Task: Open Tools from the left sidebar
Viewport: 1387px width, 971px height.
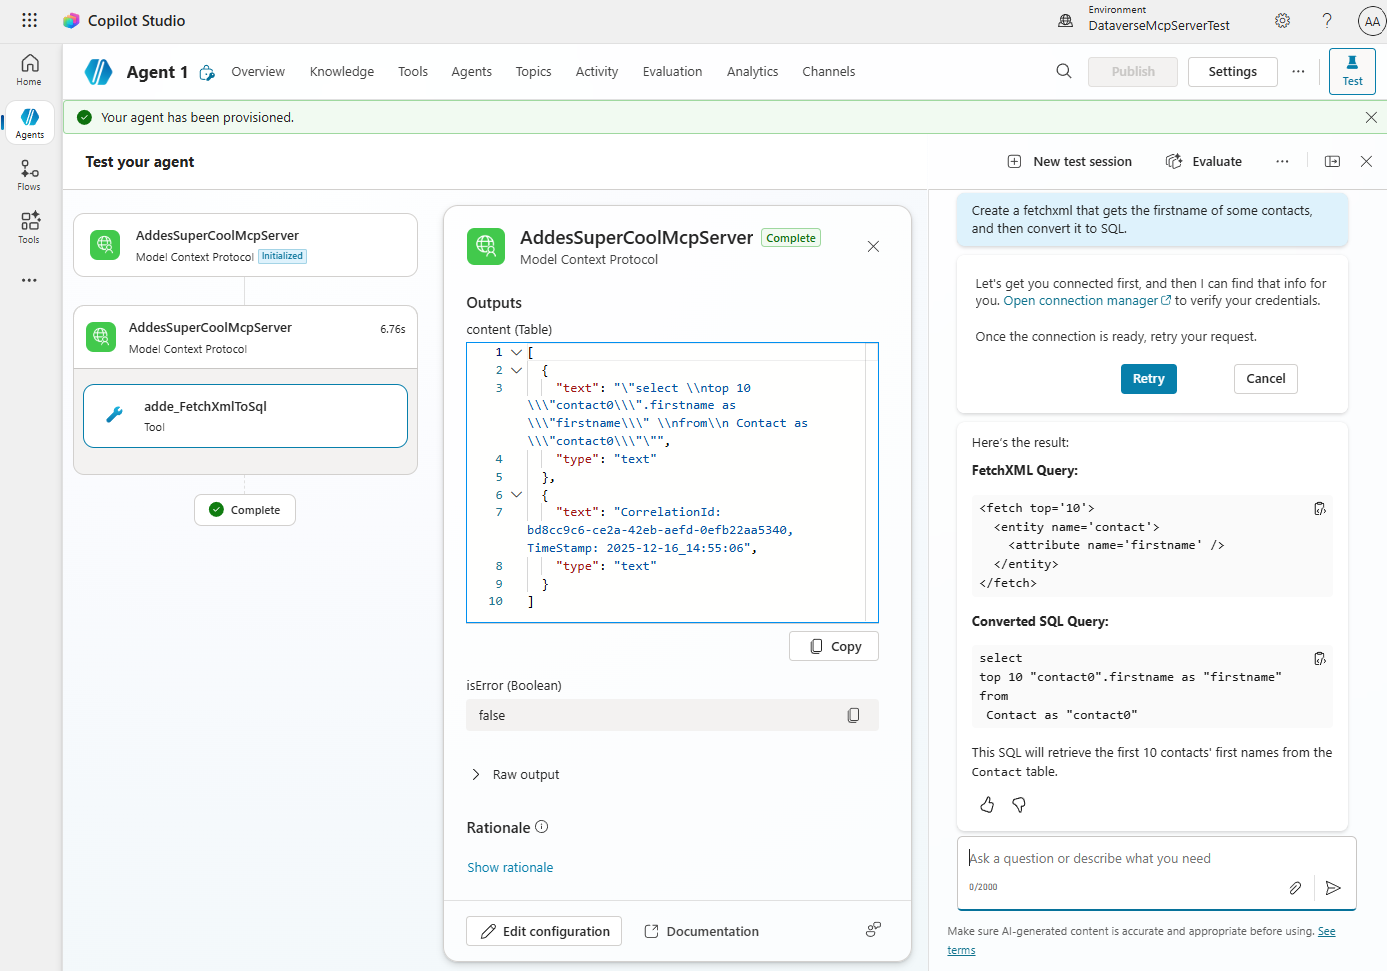Action: pyautogui.click(x=29, y=226)
